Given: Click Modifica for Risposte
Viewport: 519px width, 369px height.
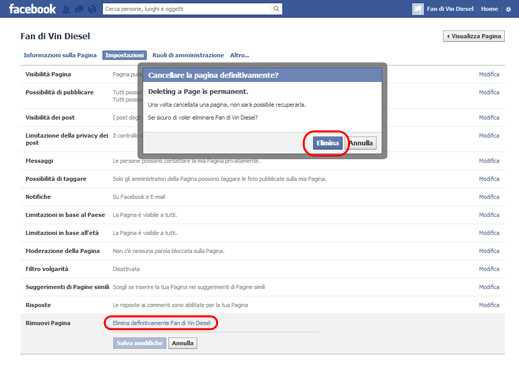Looking at the screenshot, I should click(x=489, y=305).
